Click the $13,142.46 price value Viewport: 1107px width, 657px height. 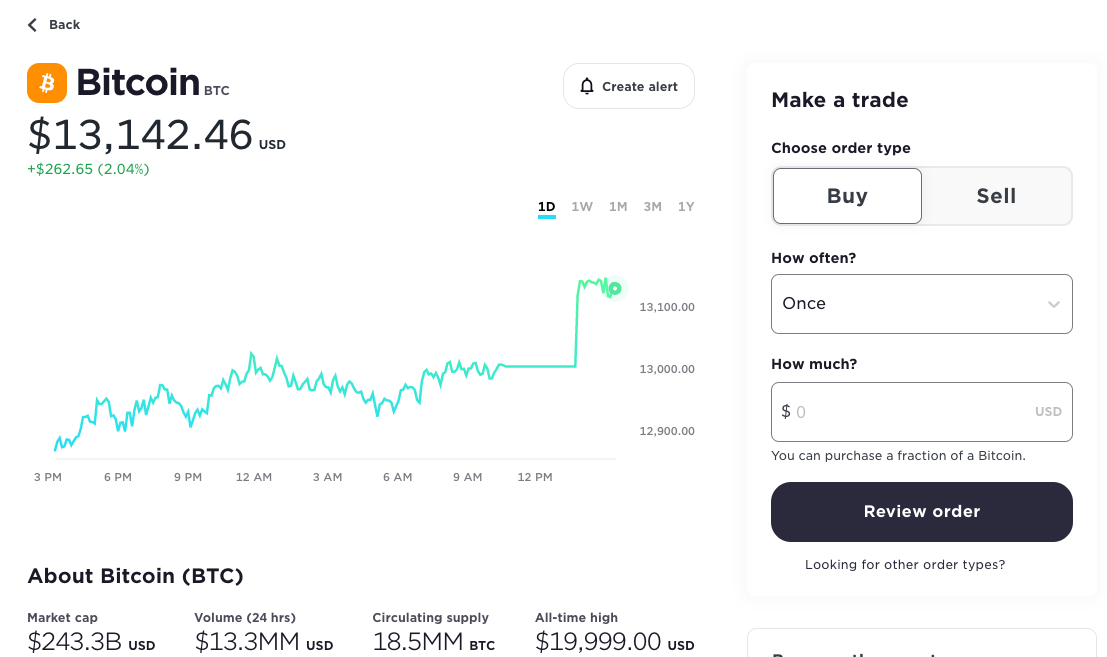[x=140, y=135]
